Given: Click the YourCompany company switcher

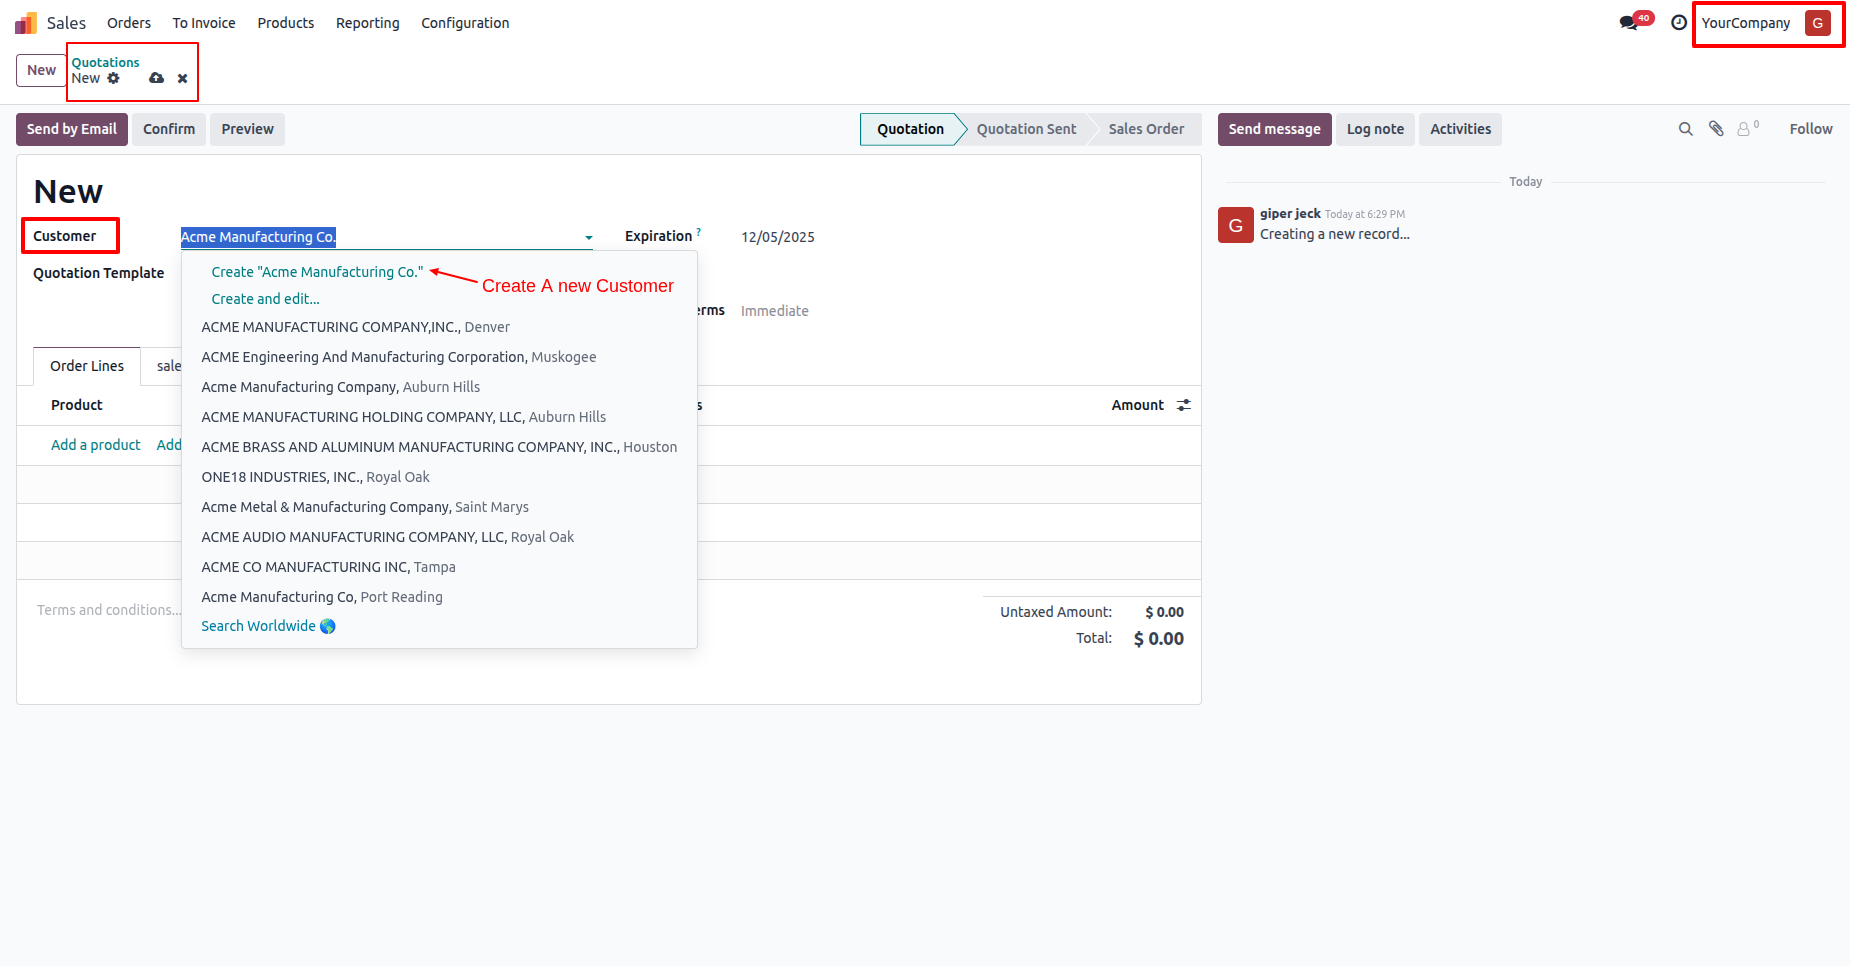Looking at the screenshot, I should coord(1746,23).
